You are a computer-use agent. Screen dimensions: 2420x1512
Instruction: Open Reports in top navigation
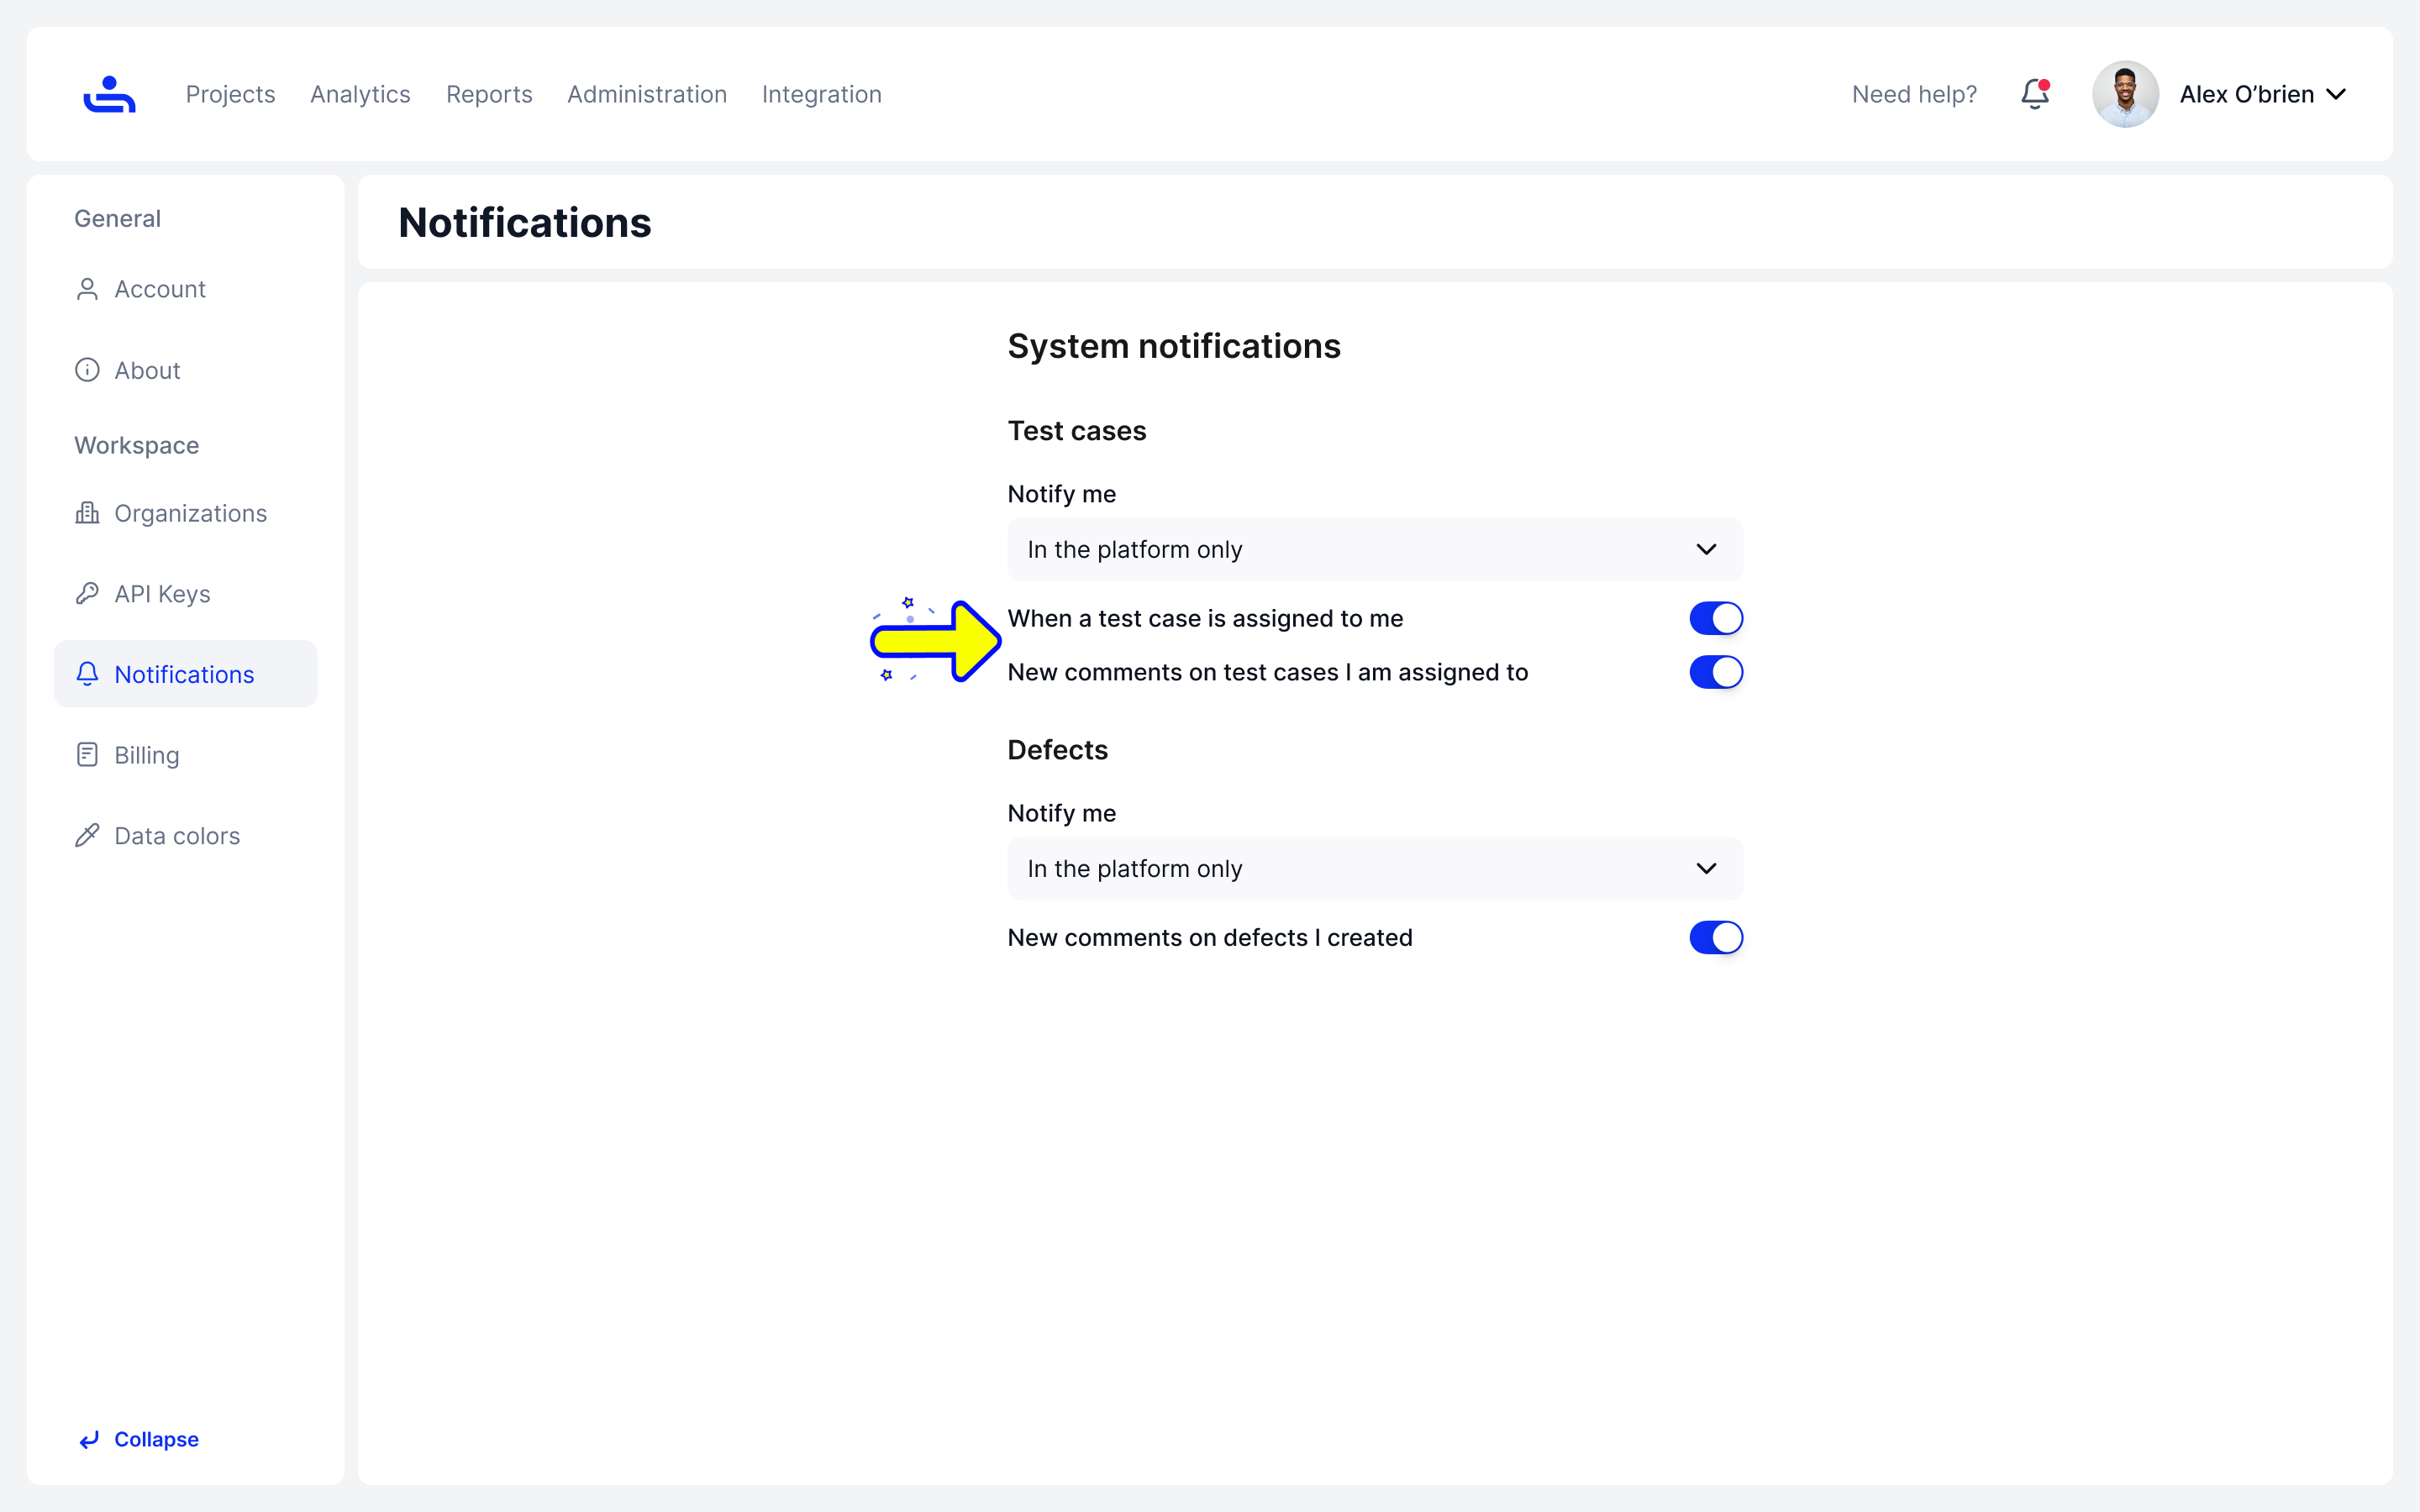489,94
